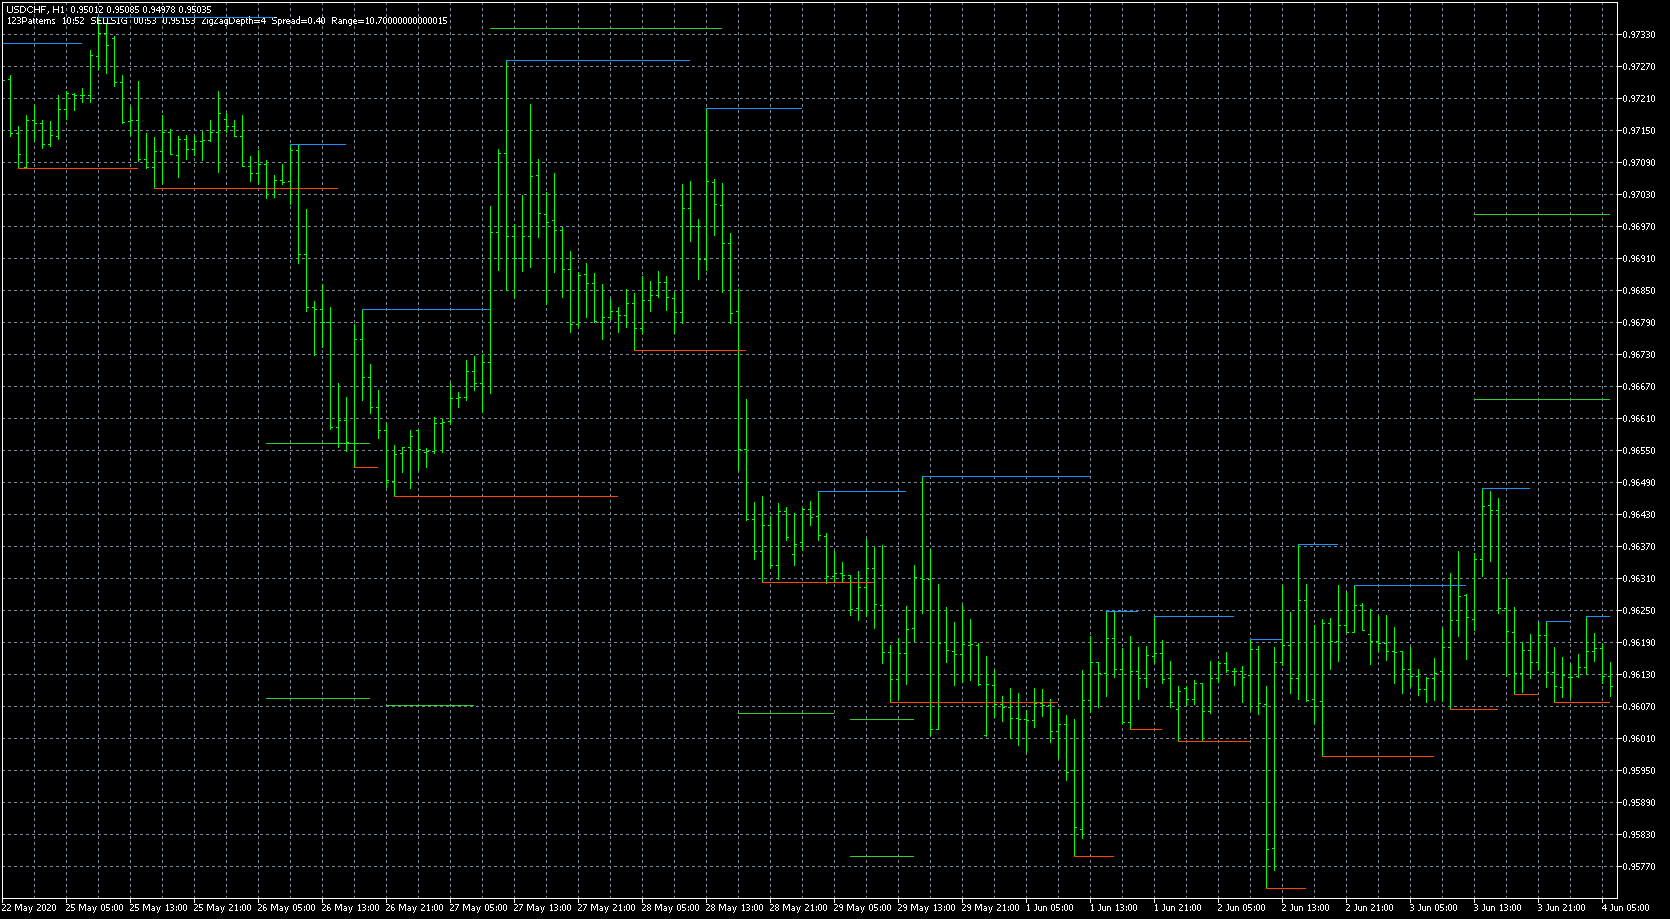The height and width of the screenshot is (919, 1670).
Task: Click the 0.96670 price axis label
Action: 1641,387
